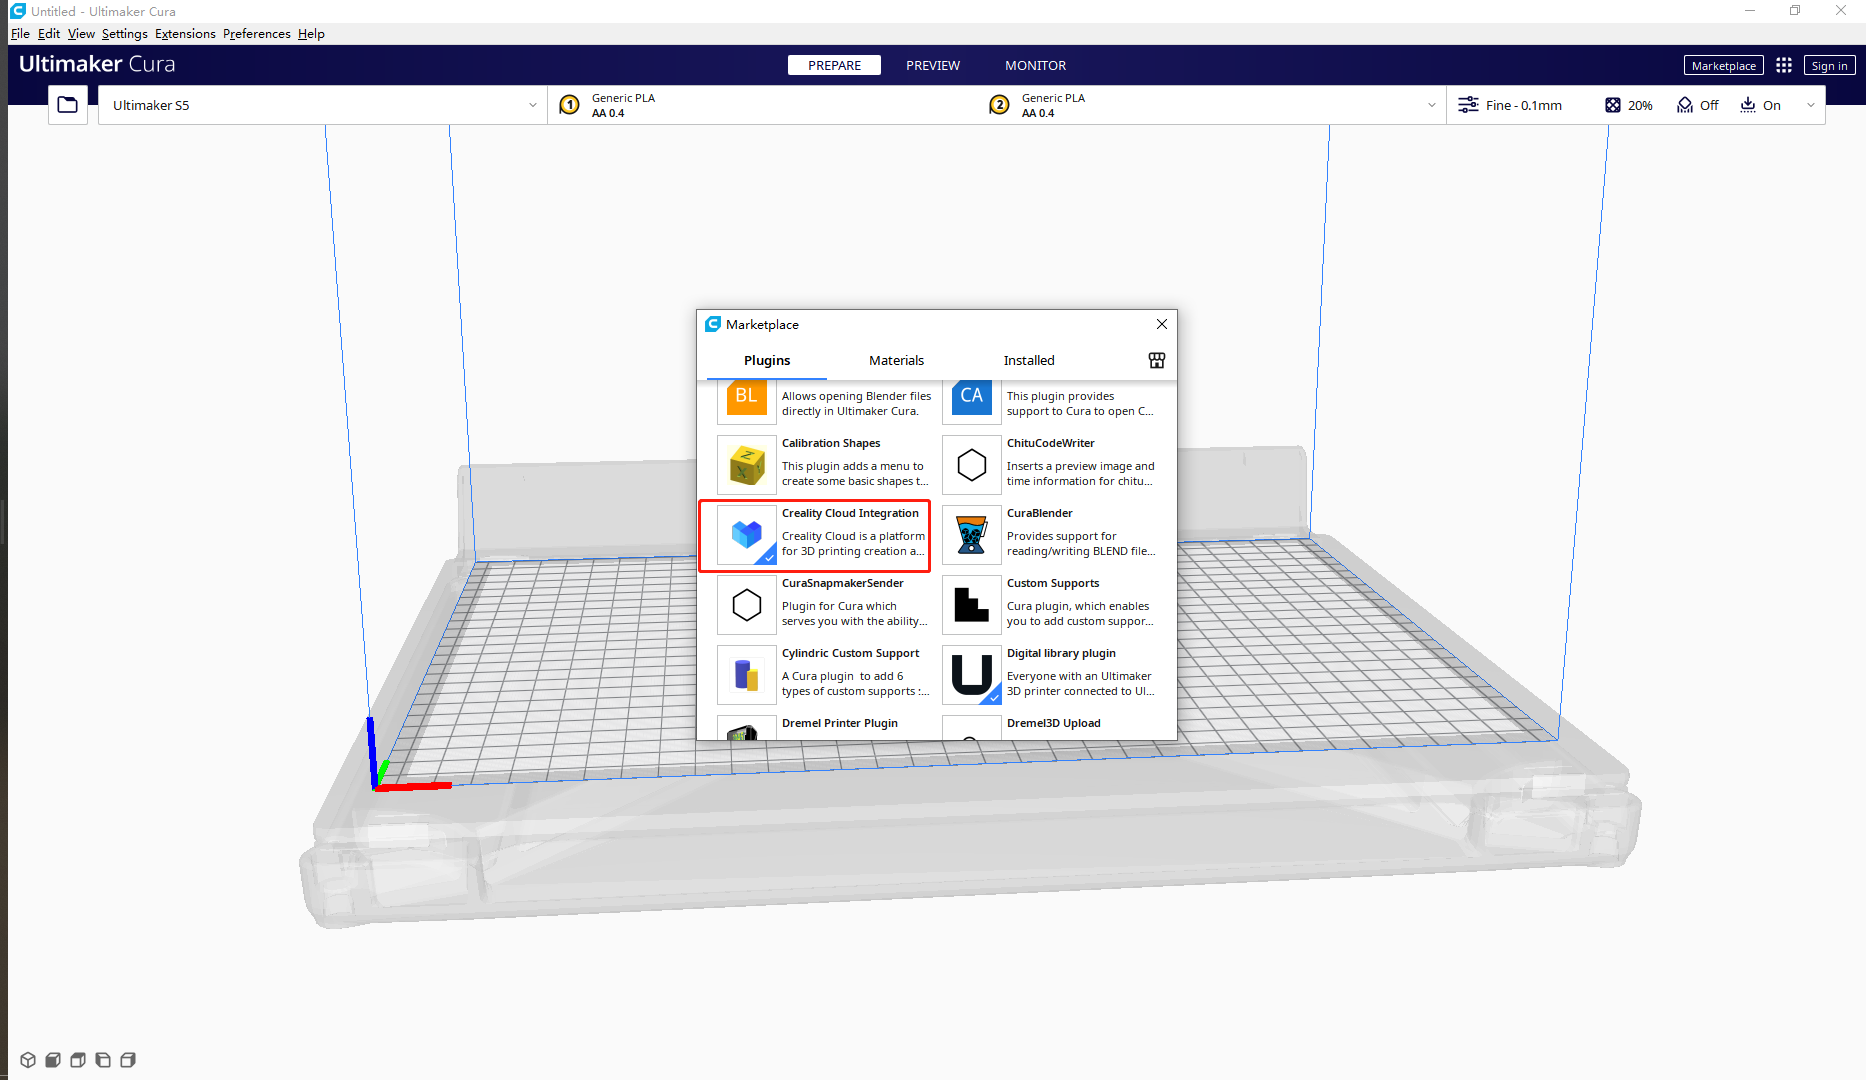Select the top view cube icon
Viewport: 1866px width, 1080px height.
click(78, 1060)
